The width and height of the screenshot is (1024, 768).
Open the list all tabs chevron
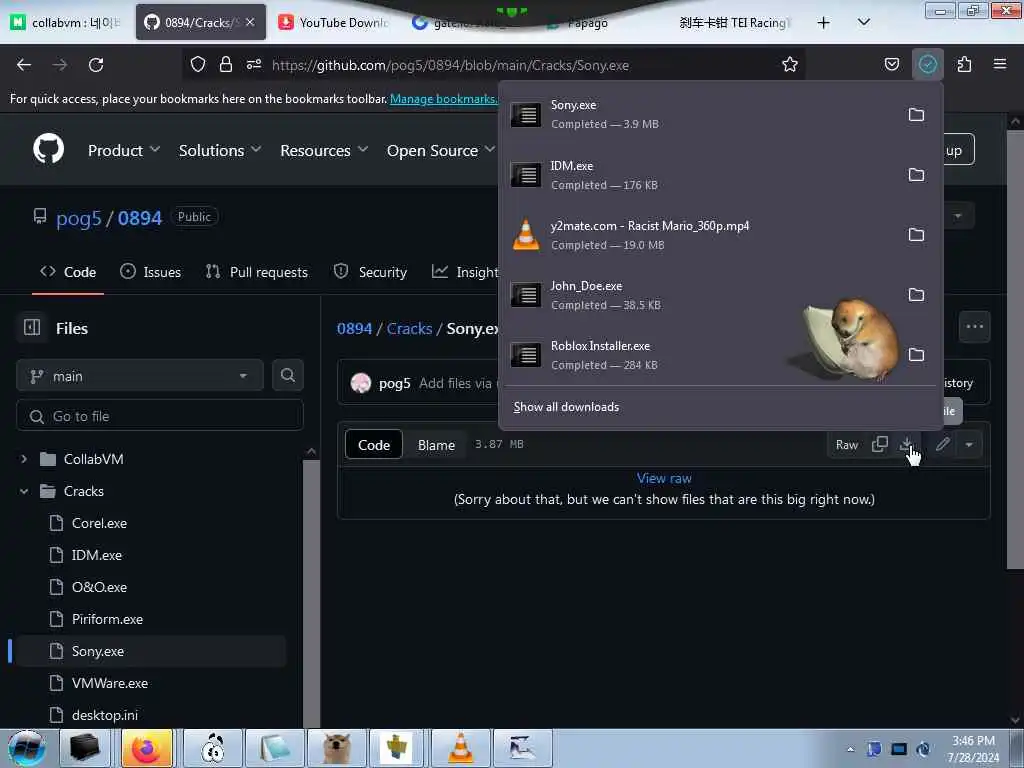pyautogui.click(x=863, y=23)
